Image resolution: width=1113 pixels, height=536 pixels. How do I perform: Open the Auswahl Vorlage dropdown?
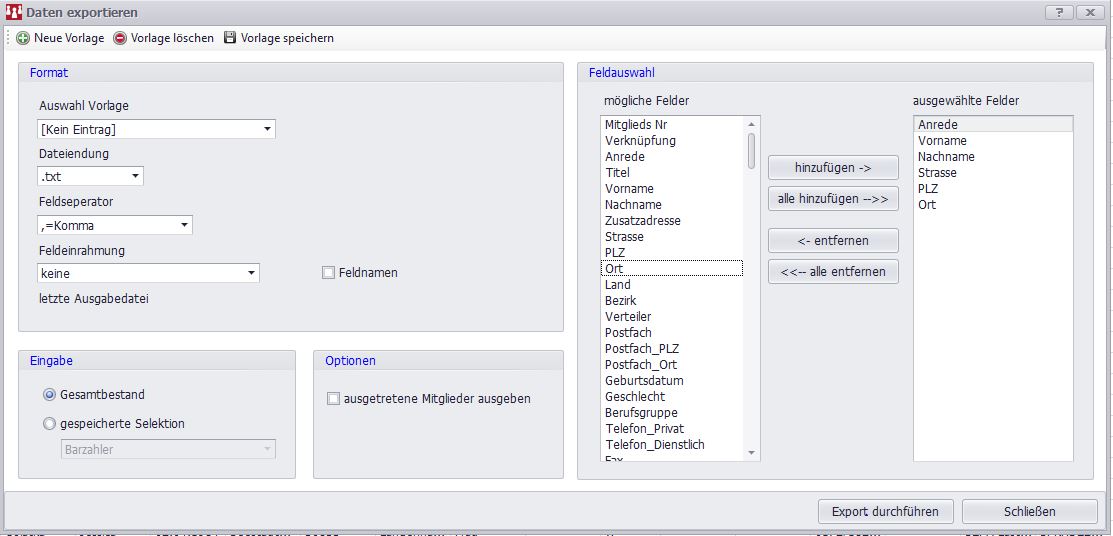pos(267,129)
